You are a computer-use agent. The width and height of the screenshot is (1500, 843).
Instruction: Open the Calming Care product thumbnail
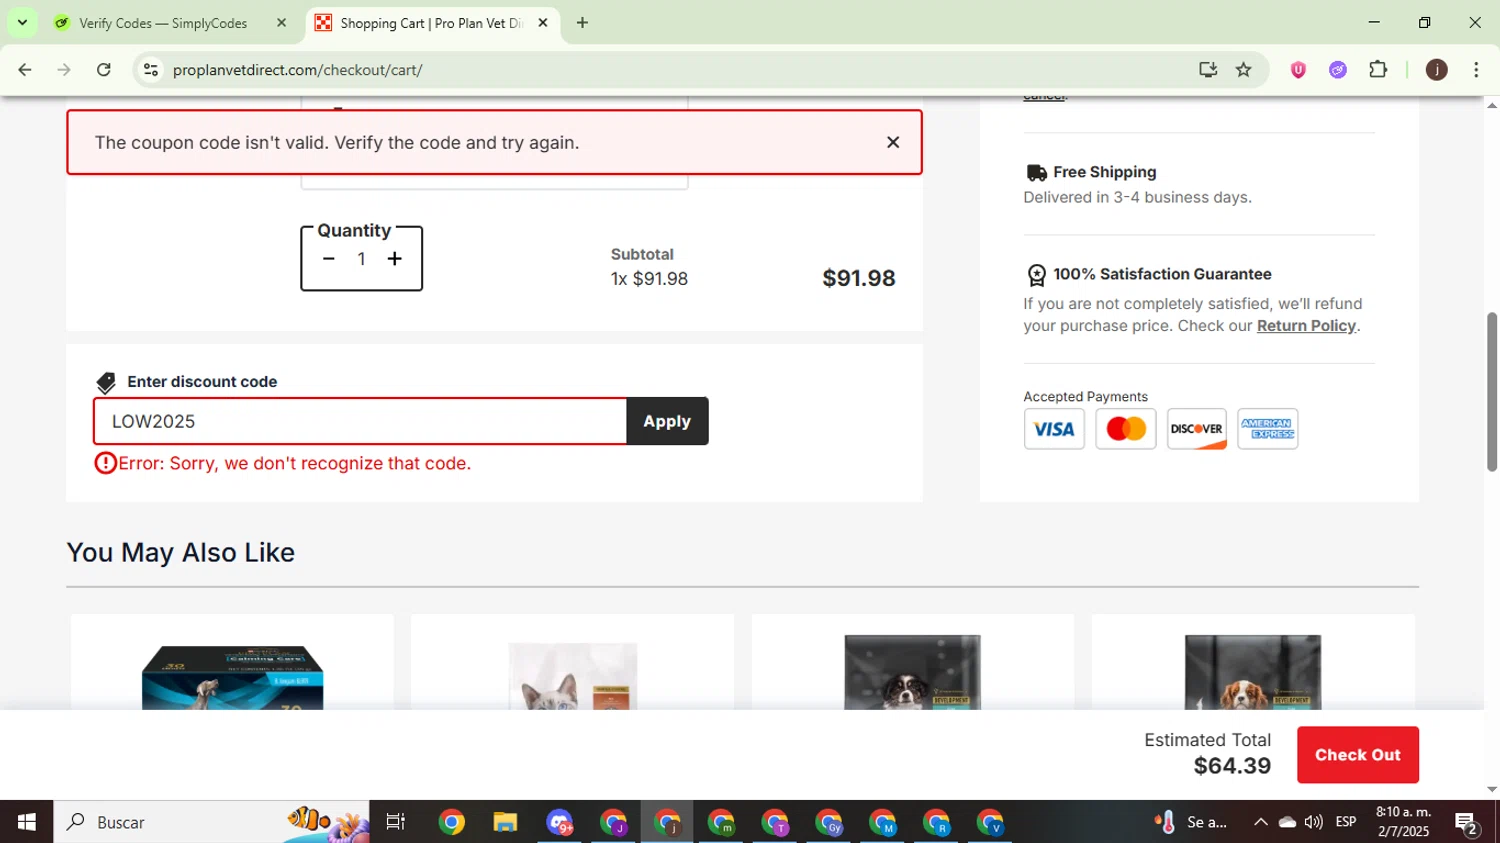232,677
